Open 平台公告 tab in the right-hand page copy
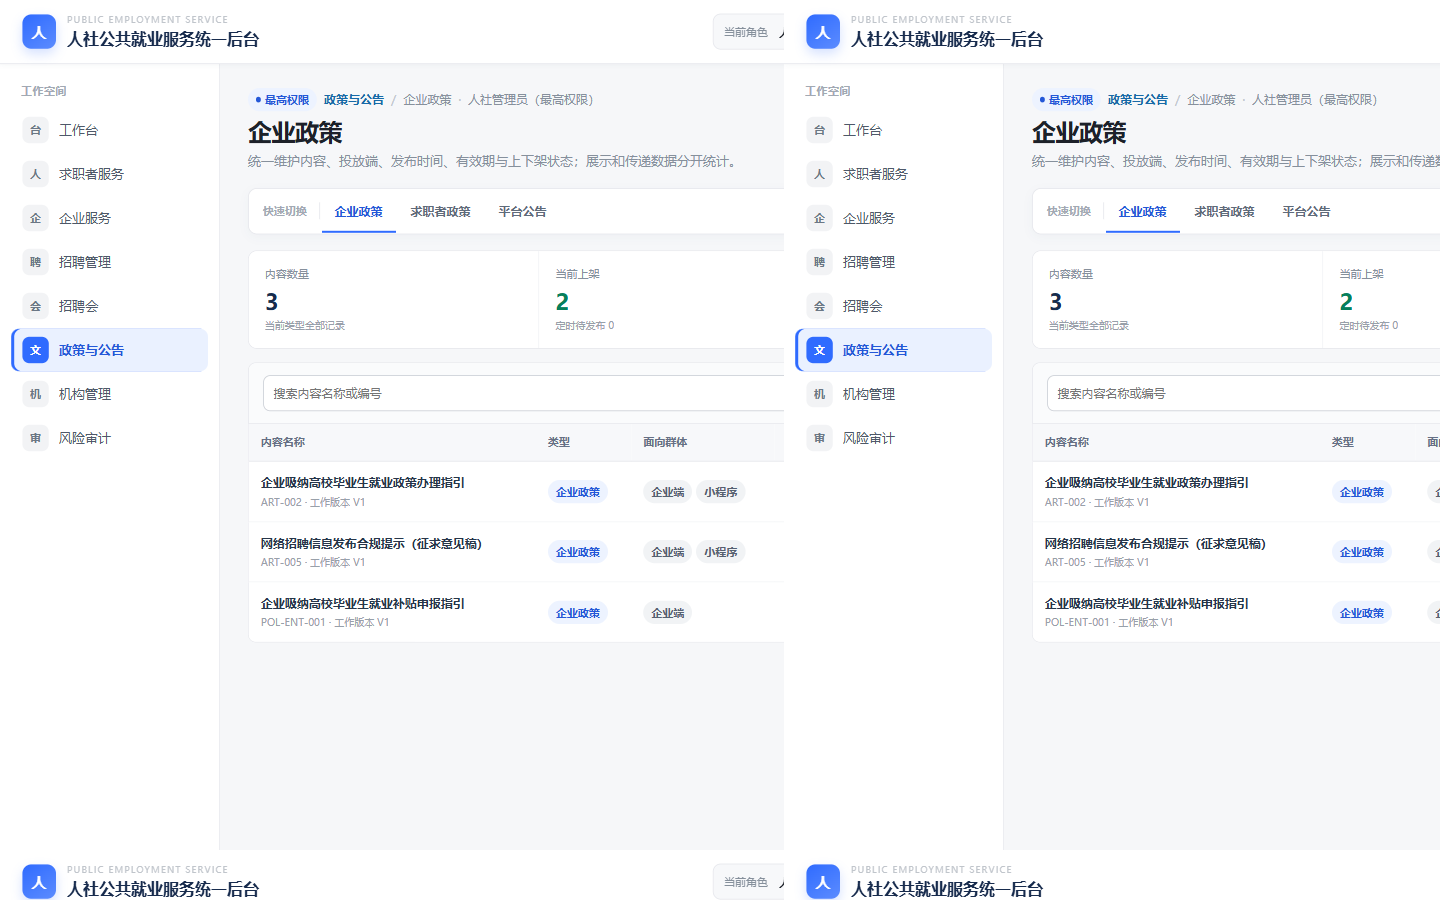The image size is (1440, 900). pyautogui.click(x=1306, y=212)
